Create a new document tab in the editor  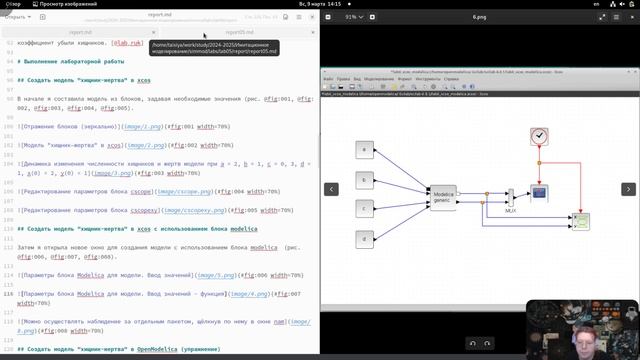click(42, 17)
